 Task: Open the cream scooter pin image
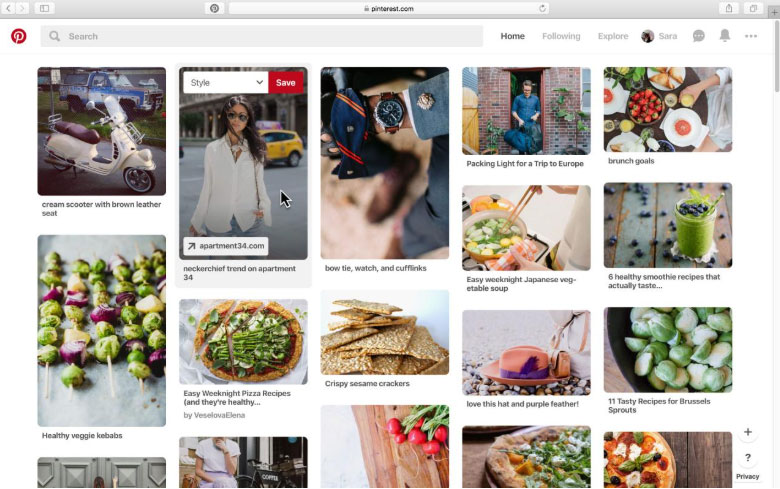[x=101, y=131]
